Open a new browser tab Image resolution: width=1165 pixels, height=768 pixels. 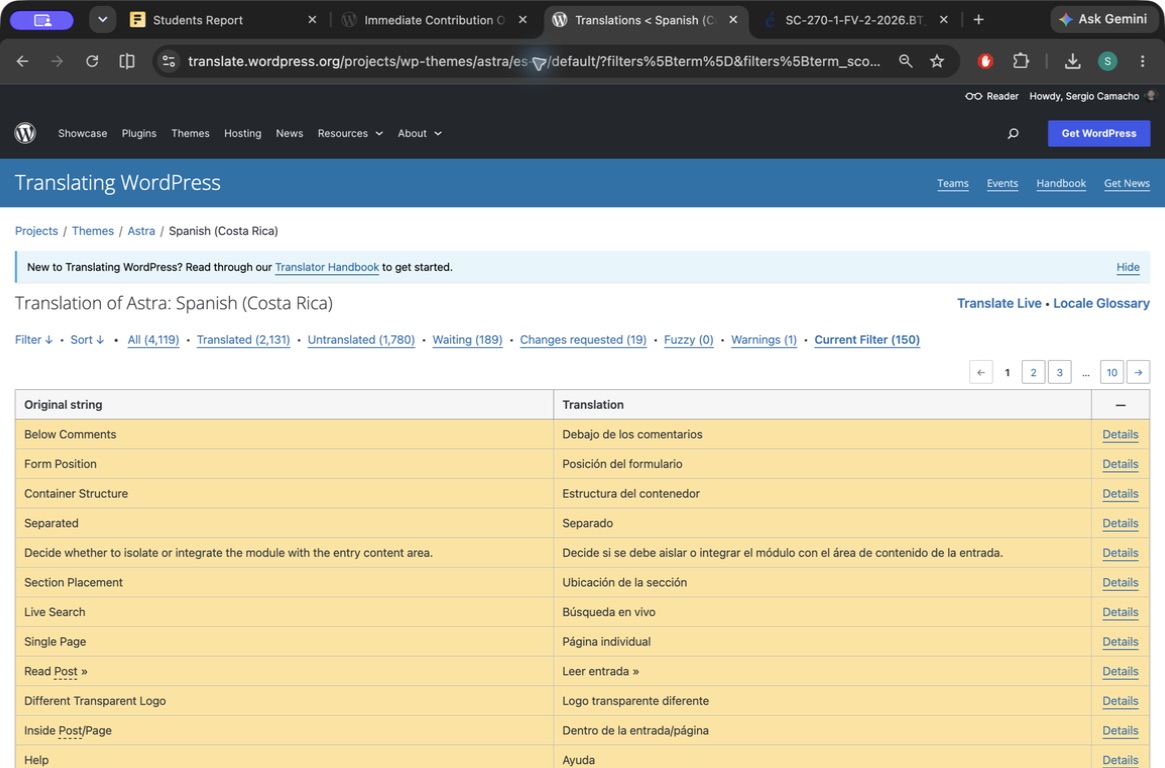coord(979,20)
